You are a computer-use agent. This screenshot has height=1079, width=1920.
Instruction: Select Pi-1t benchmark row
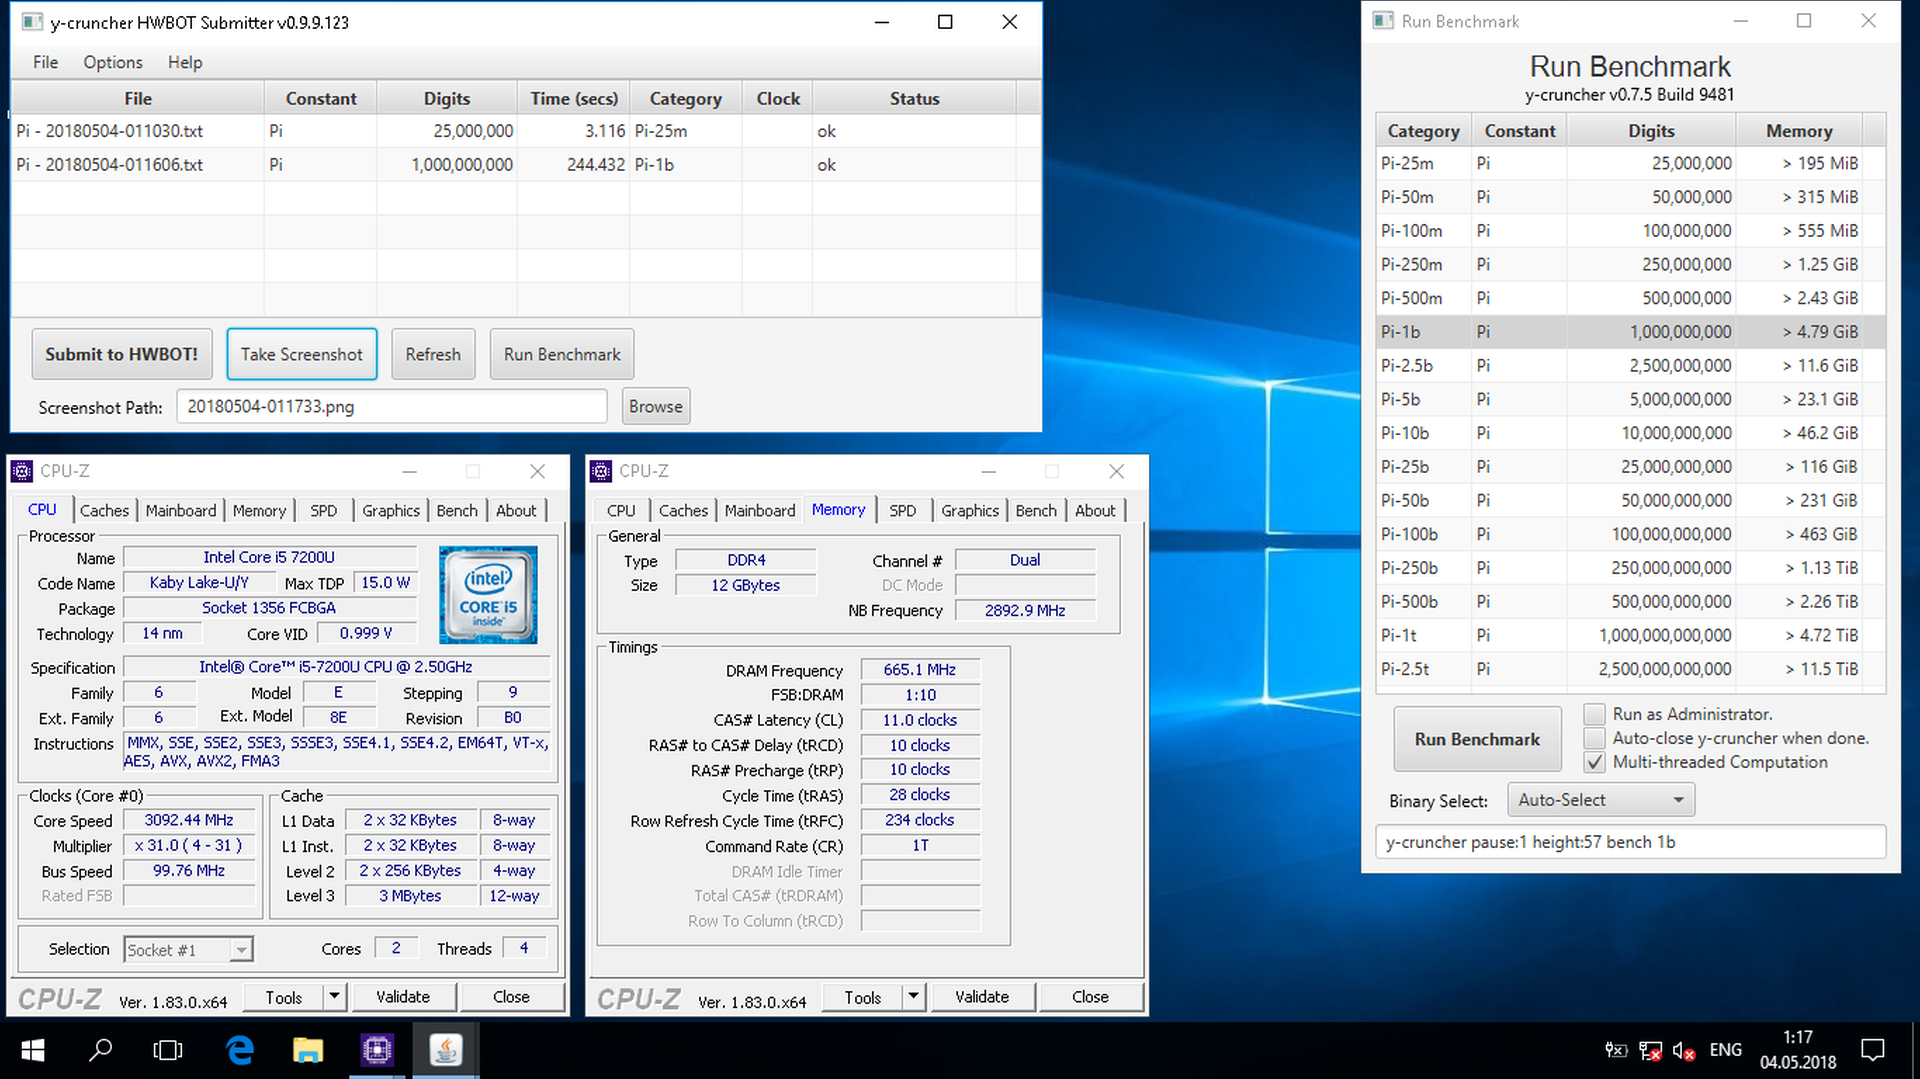coord(1630,635)
